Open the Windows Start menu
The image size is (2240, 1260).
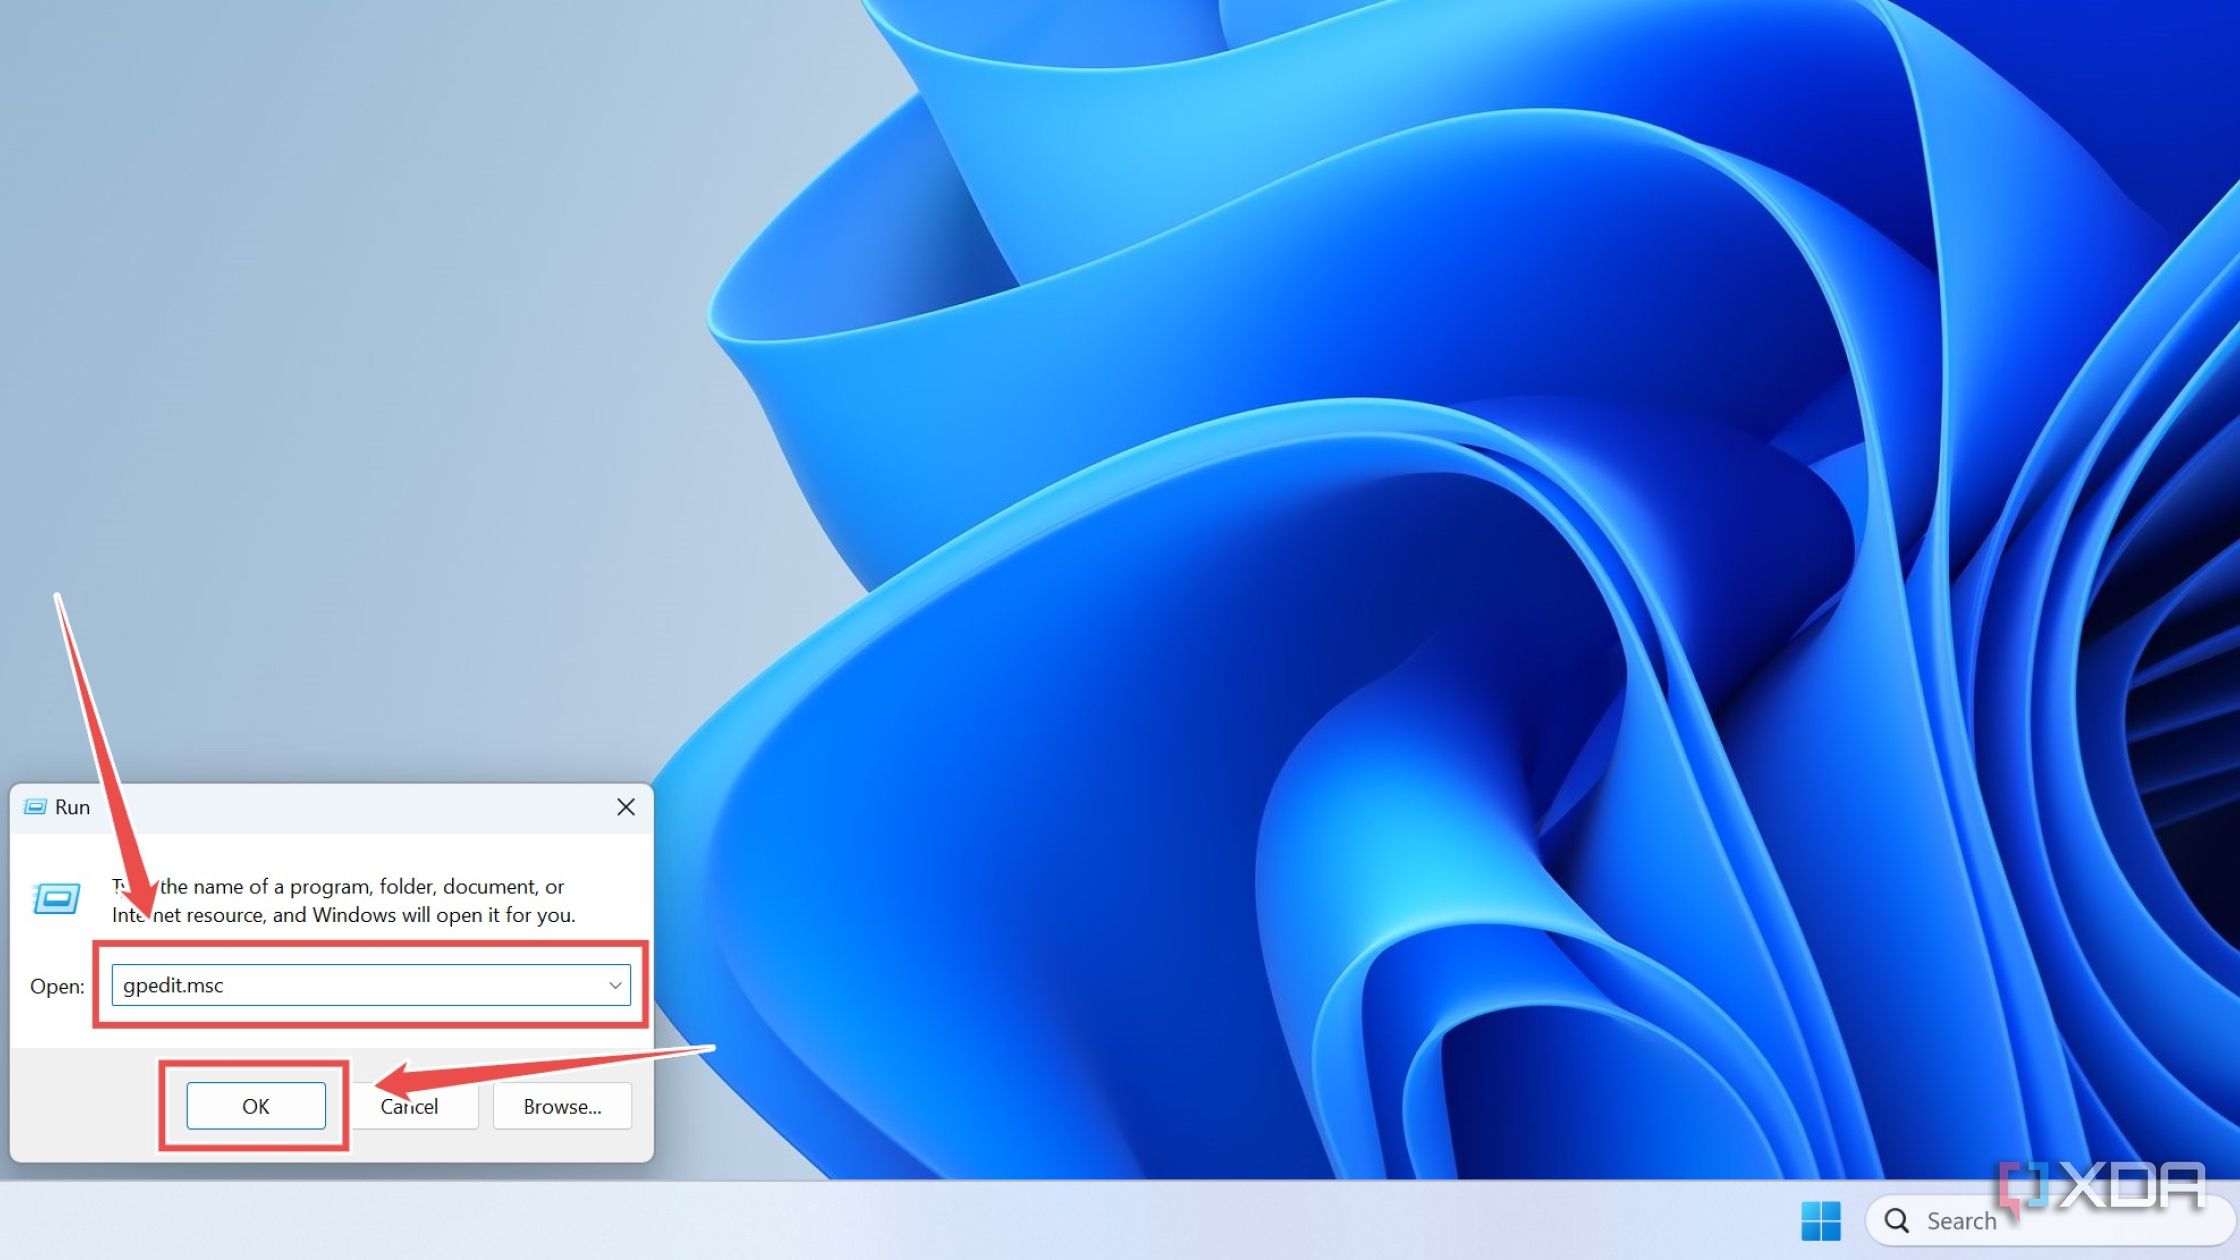1821,1221
